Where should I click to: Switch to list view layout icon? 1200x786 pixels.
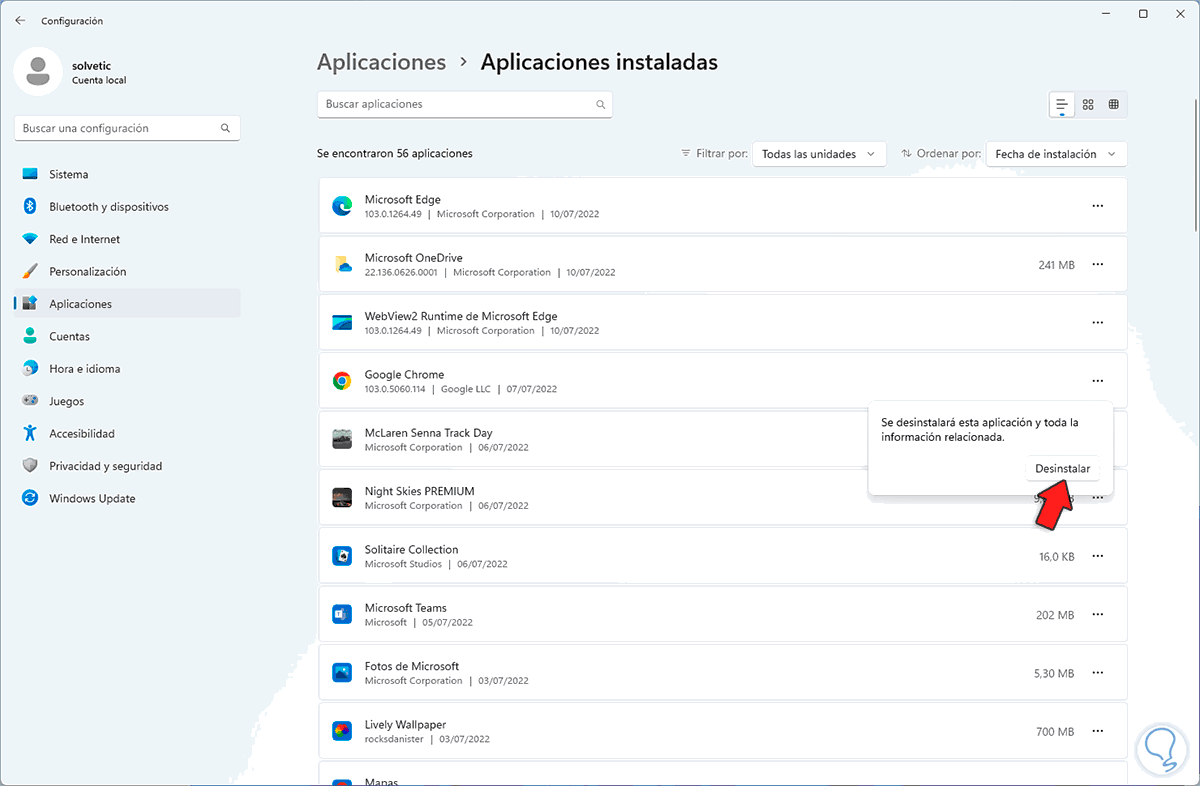point(1062,104)
